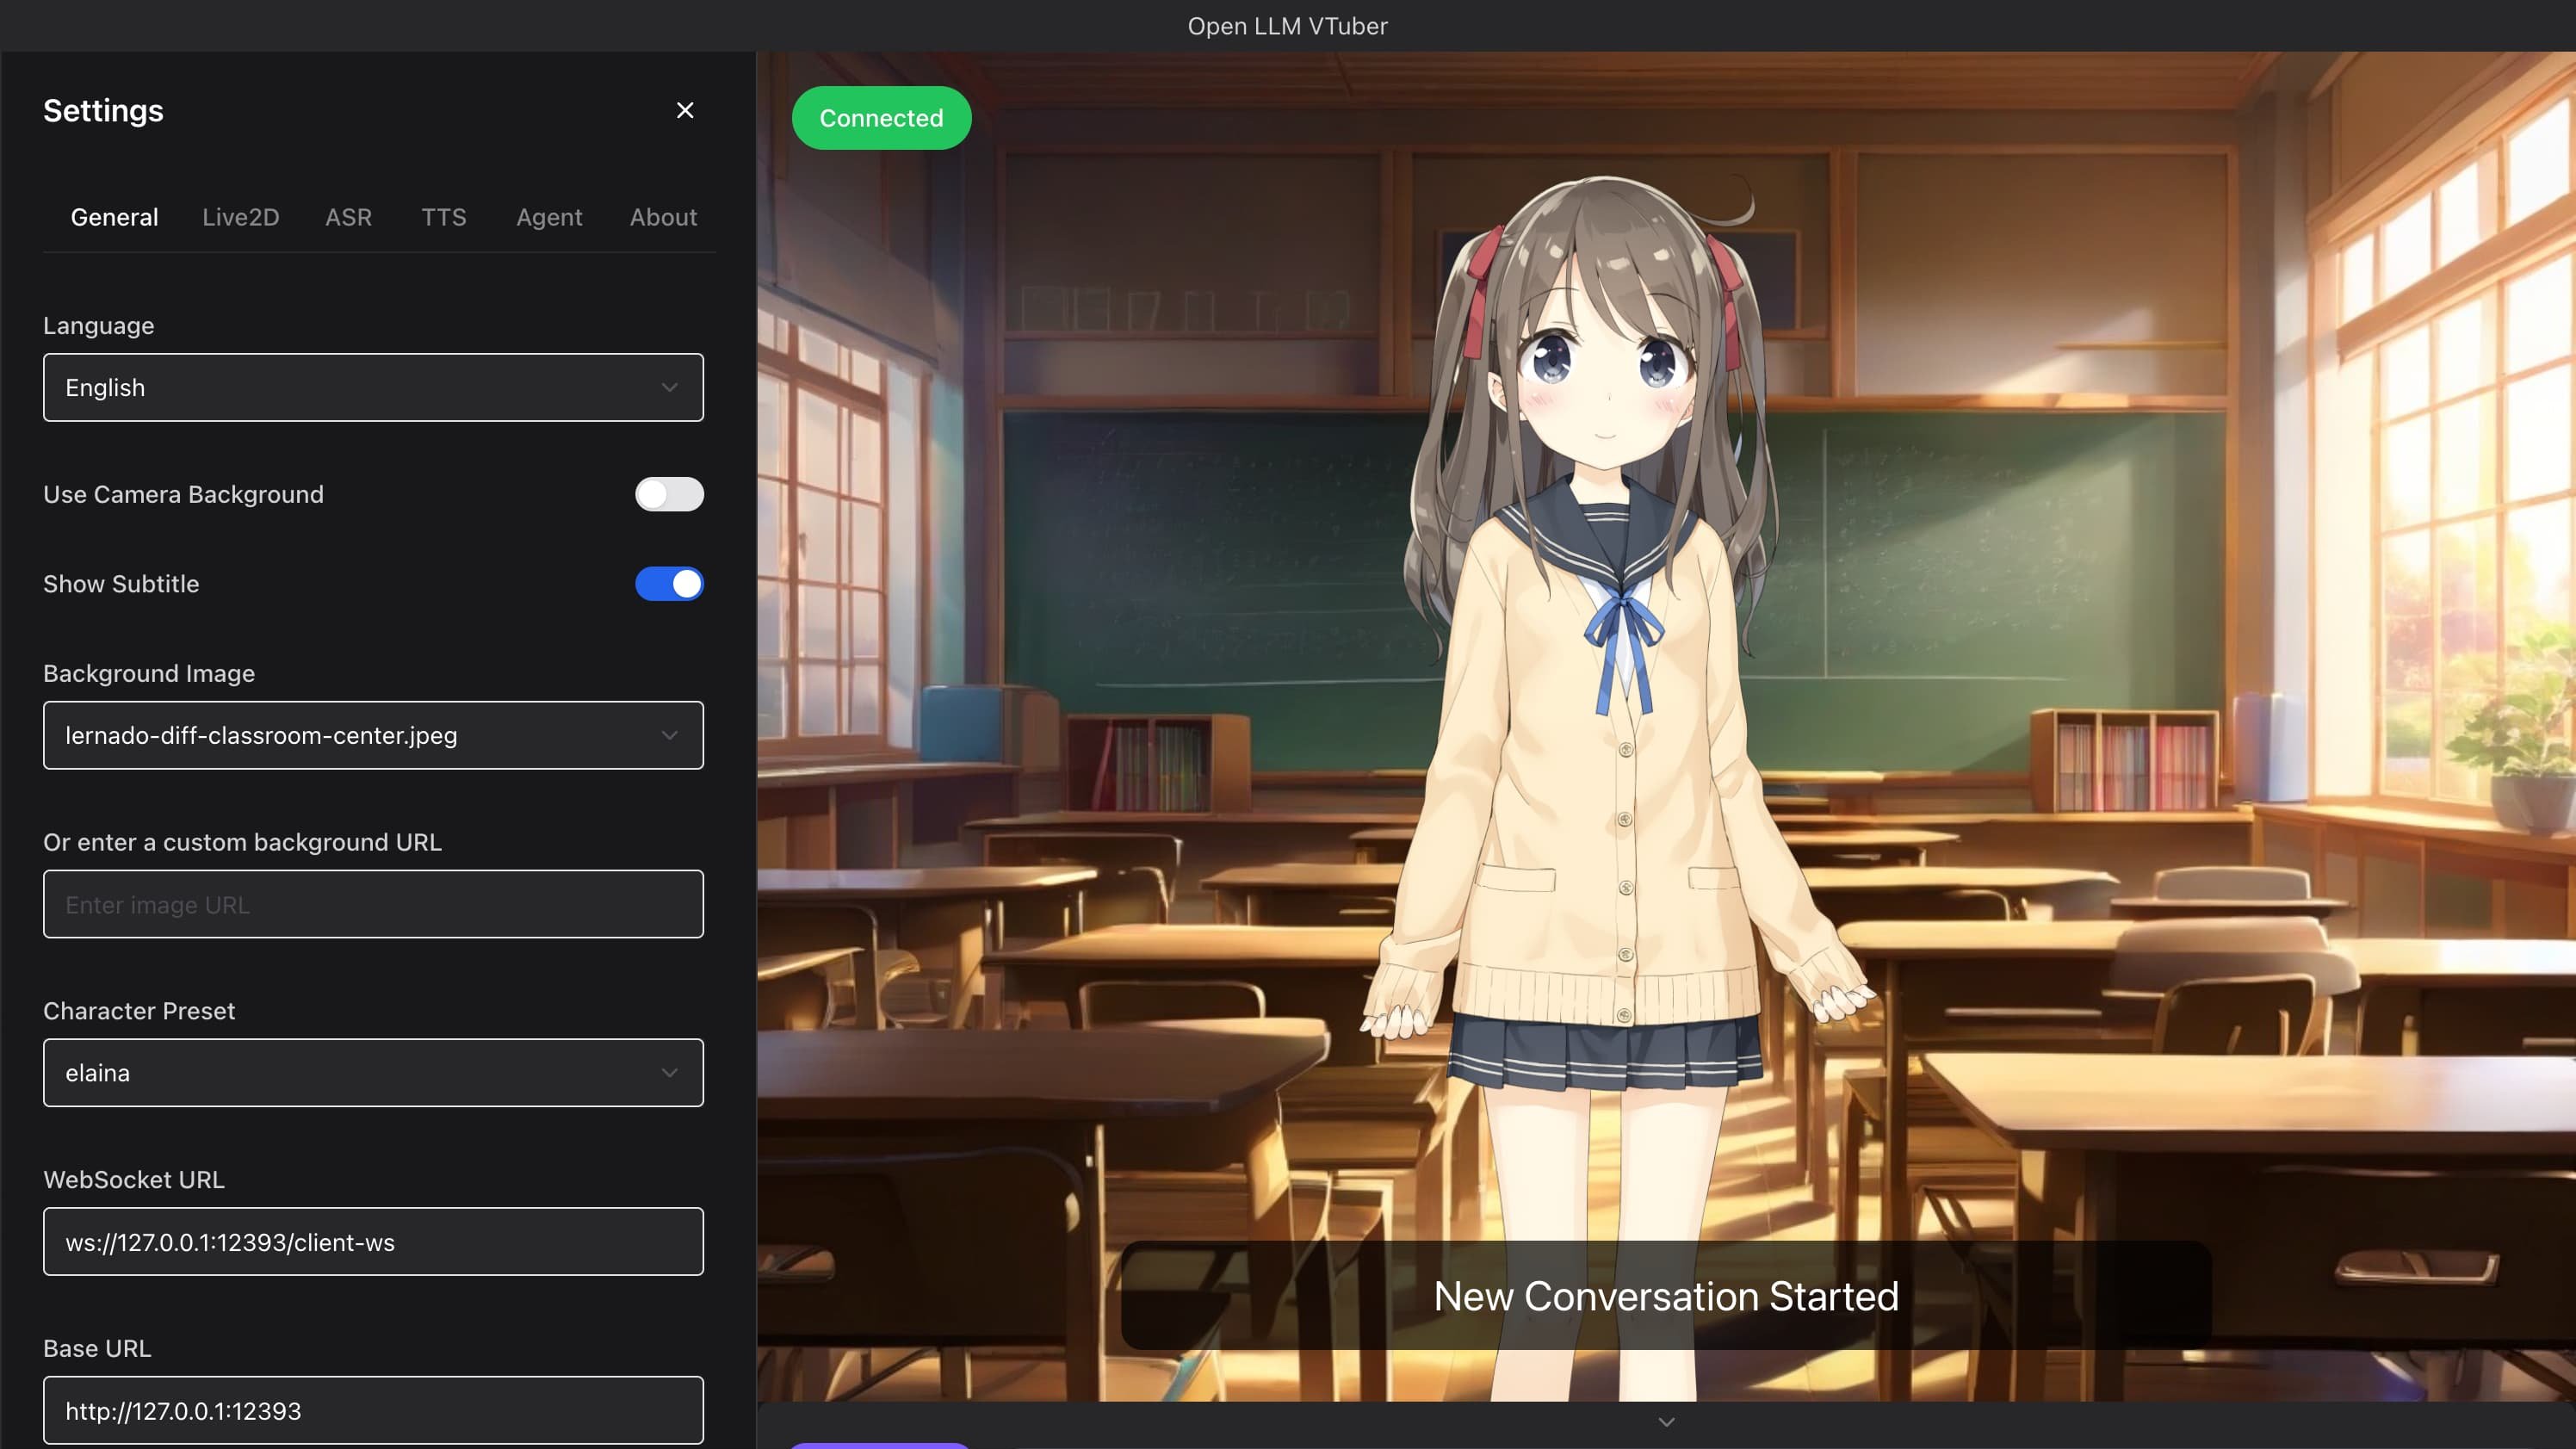The width and height of the screenshot is (2576, 1449).
Task: Open the Character Preset dropdown
Action: [373, 1073]
